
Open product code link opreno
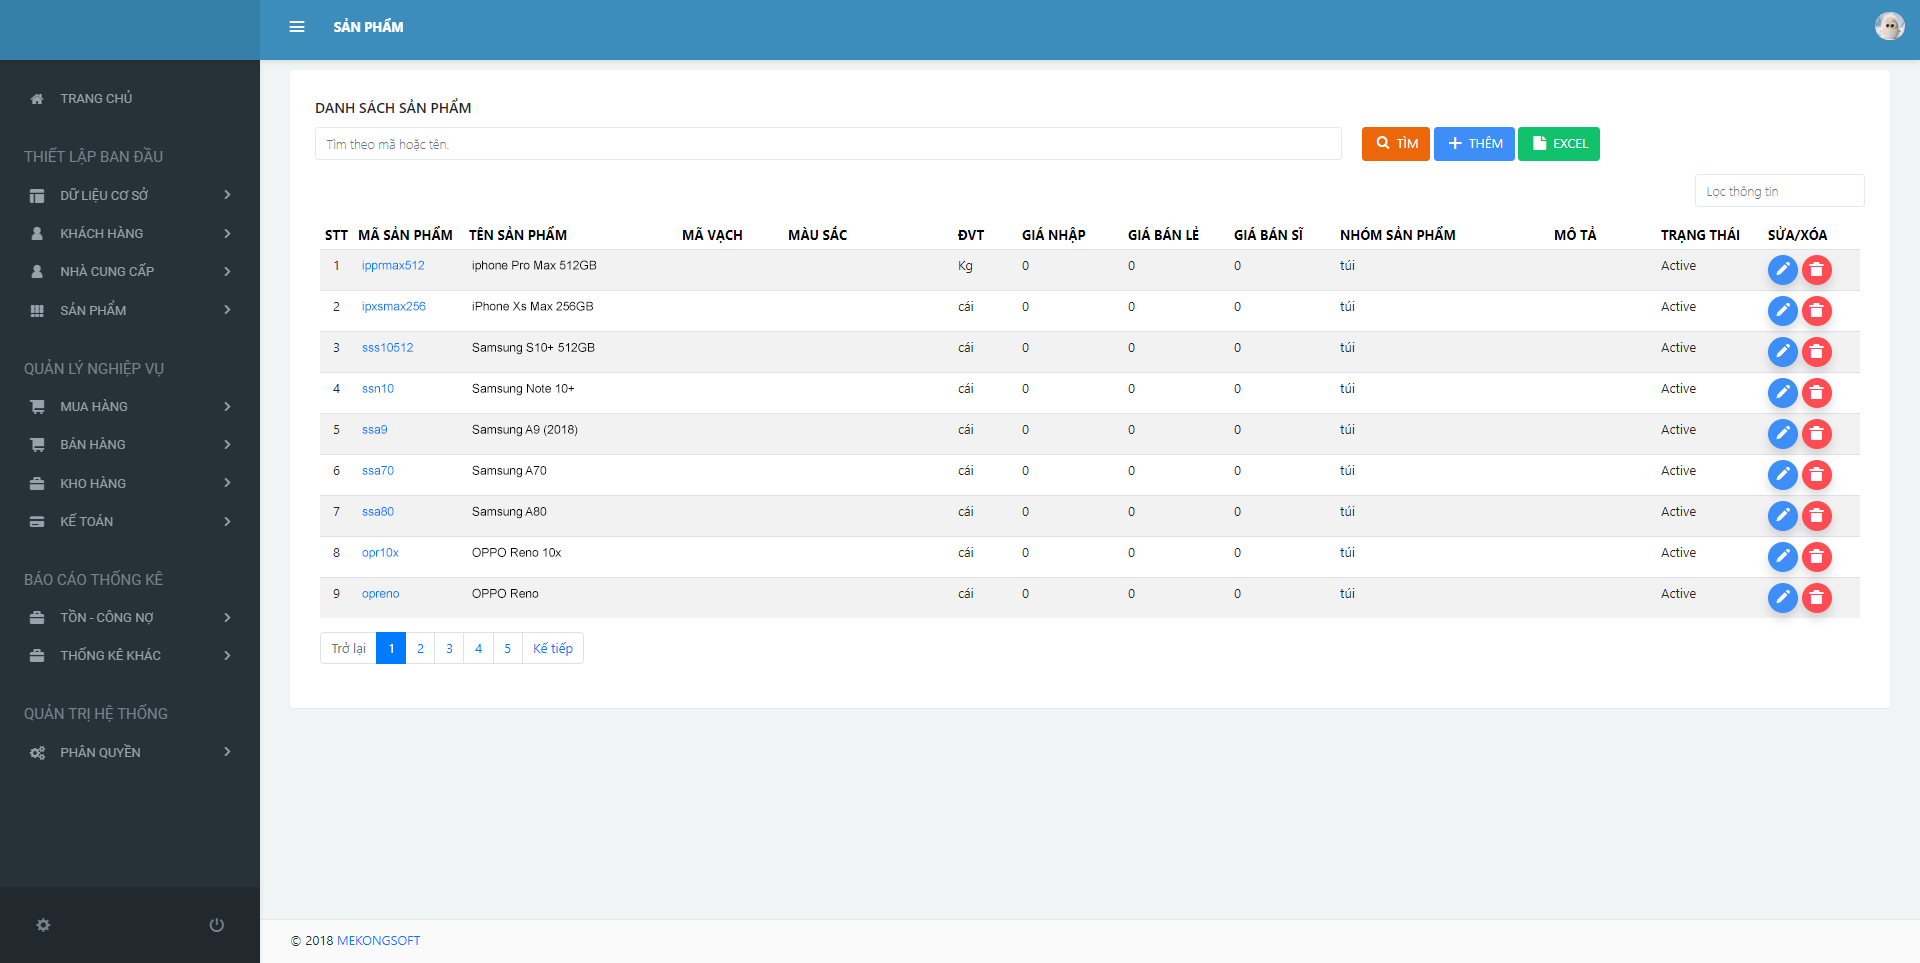tap(380, 594)
